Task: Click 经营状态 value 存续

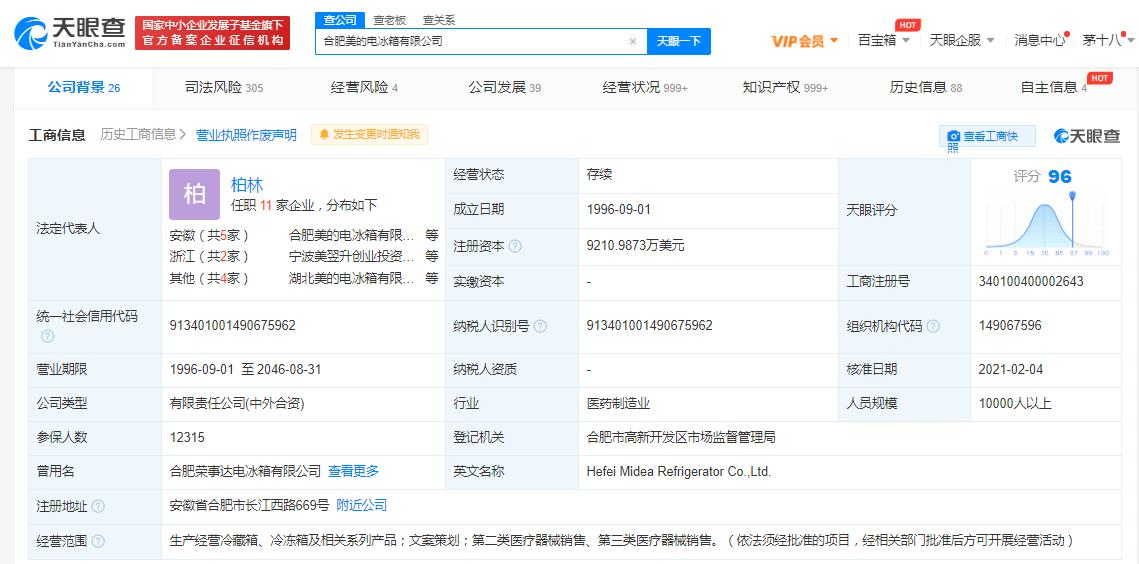Action: (x=600, y=175)
